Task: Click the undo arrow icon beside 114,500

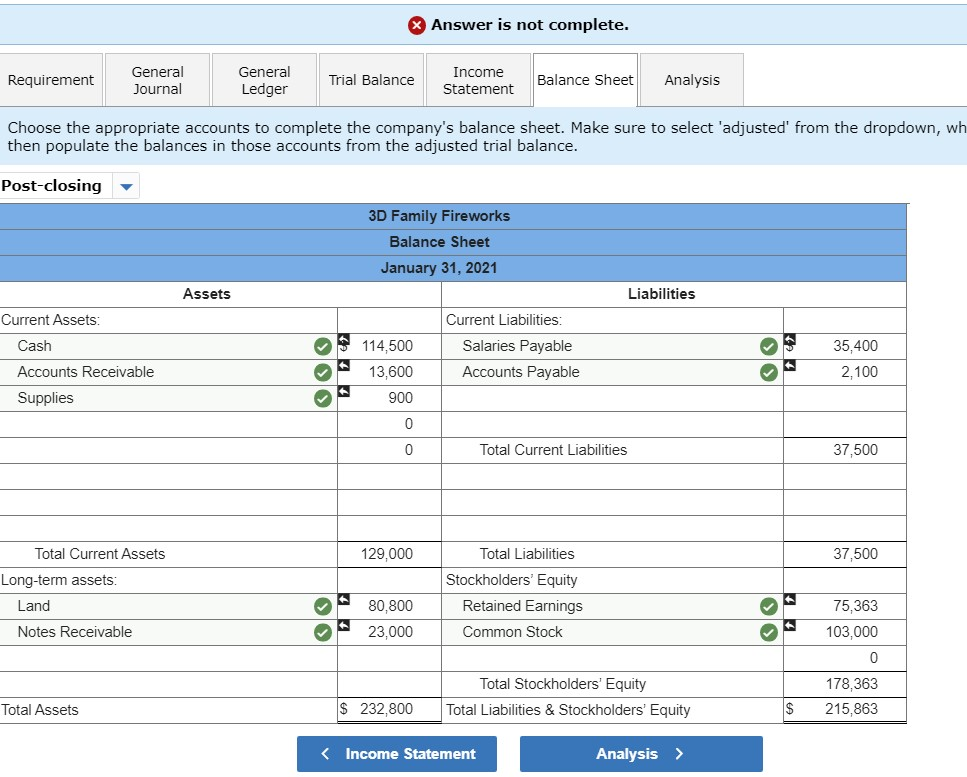Action: pos(344,340)
